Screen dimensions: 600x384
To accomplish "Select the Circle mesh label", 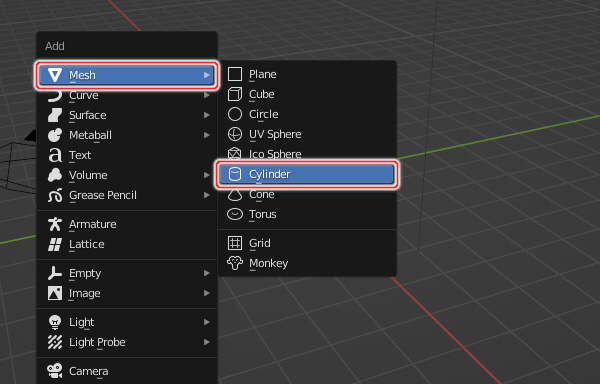I will coord(264,114).
